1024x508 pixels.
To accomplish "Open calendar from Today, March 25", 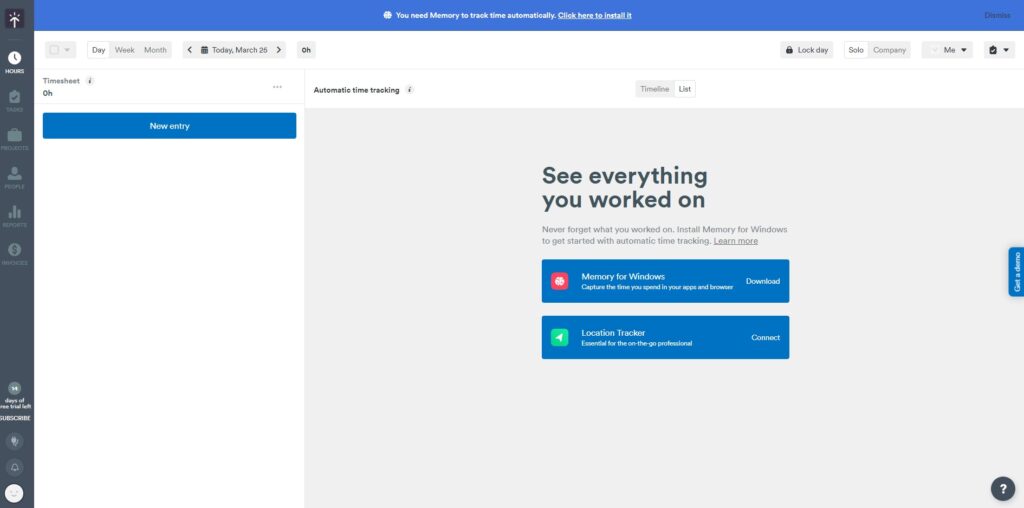I will pos(234,50).
